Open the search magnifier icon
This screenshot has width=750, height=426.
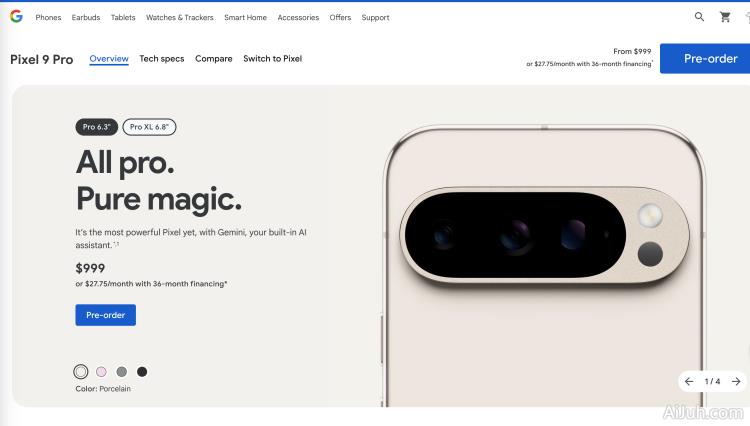699,17
